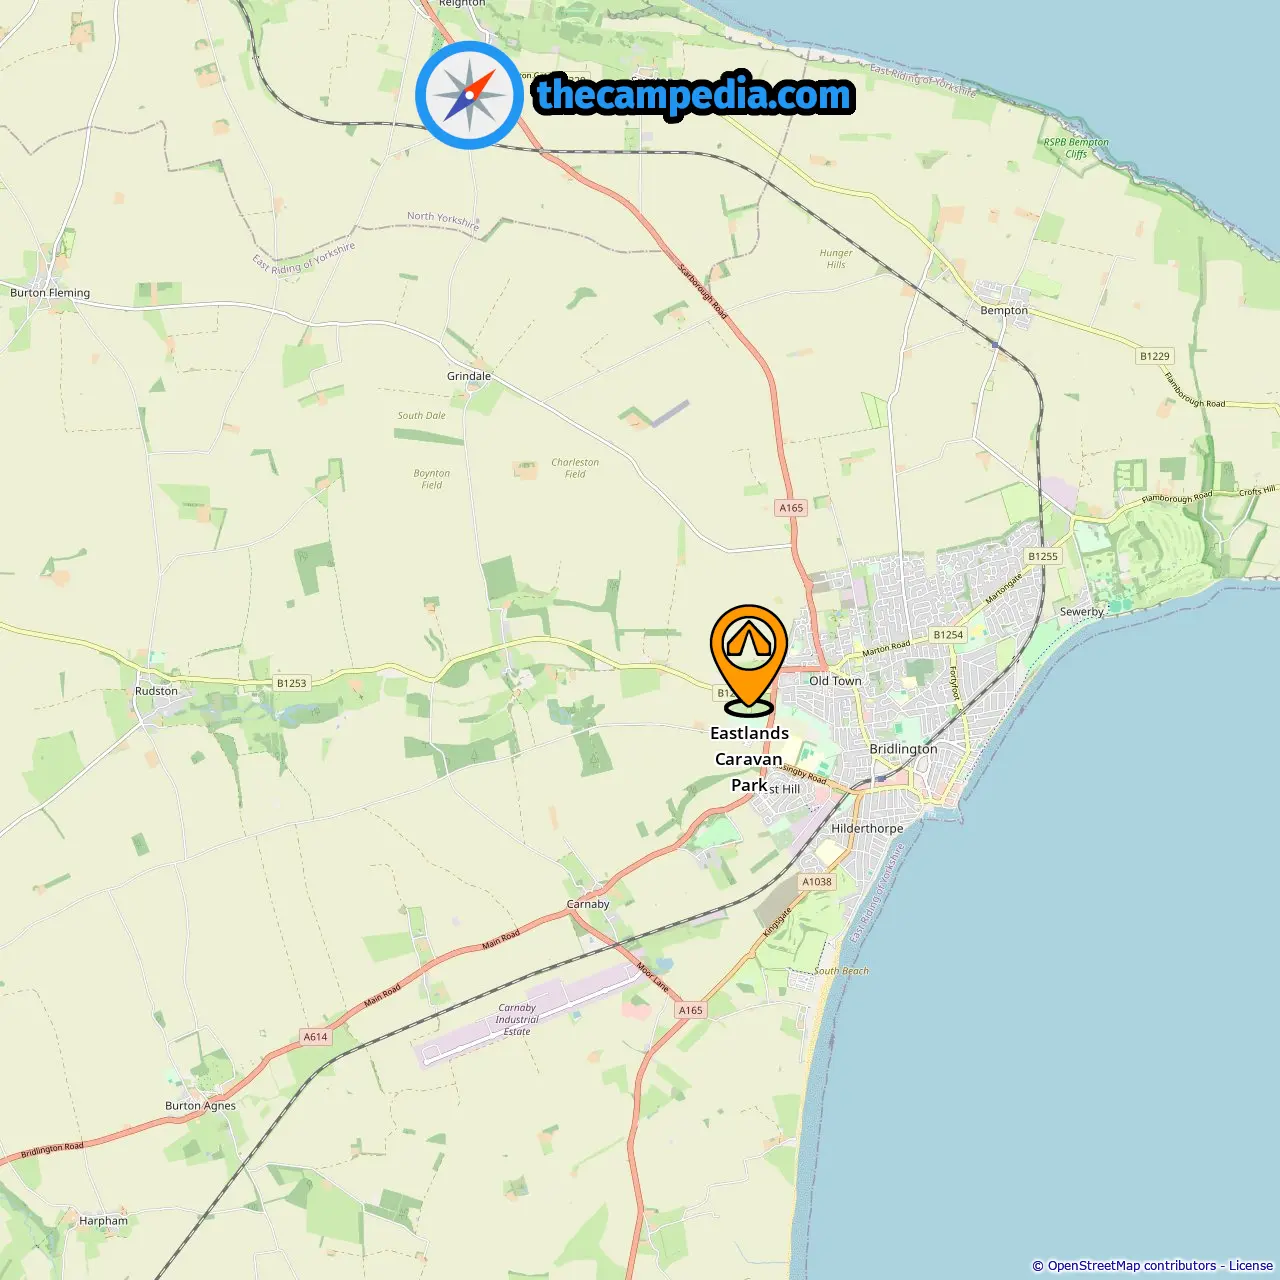
Task: Select the Burton Agnes village label
Action: point(200,1106)
